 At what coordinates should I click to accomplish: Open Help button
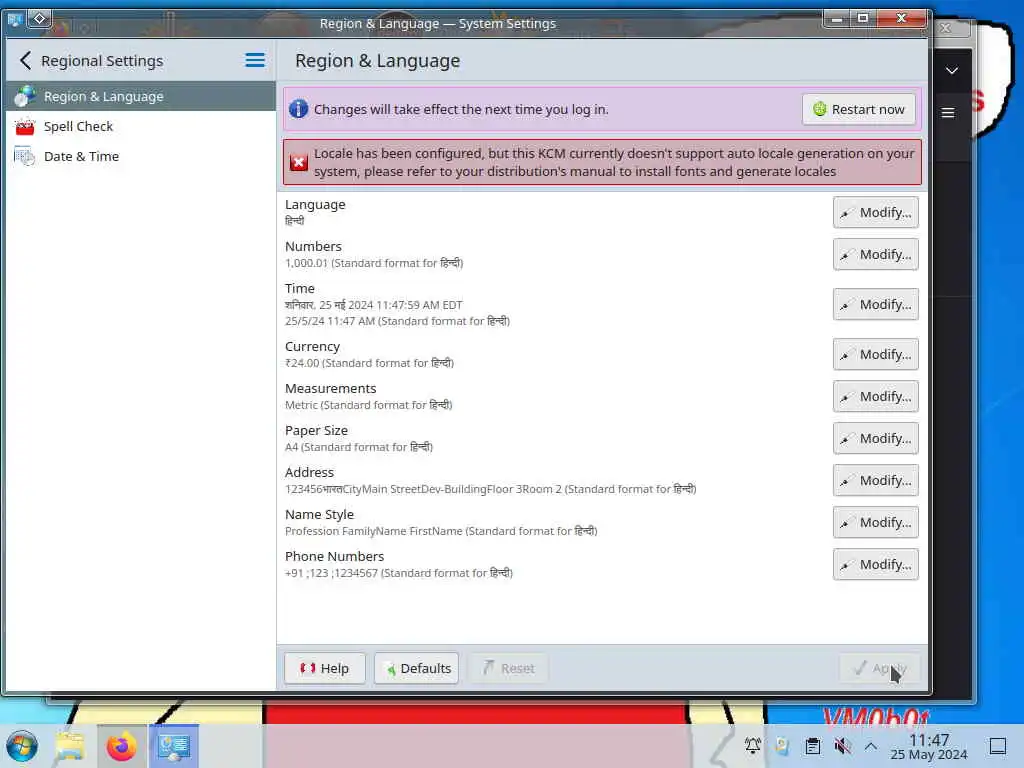tap(325, 668)
